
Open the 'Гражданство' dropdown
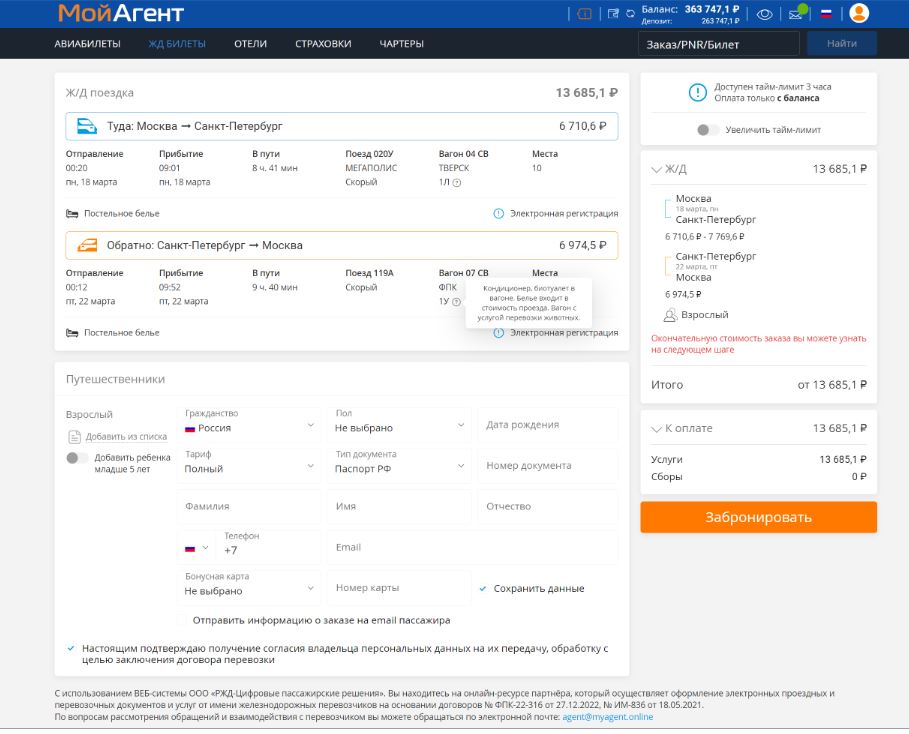point(249,426)
